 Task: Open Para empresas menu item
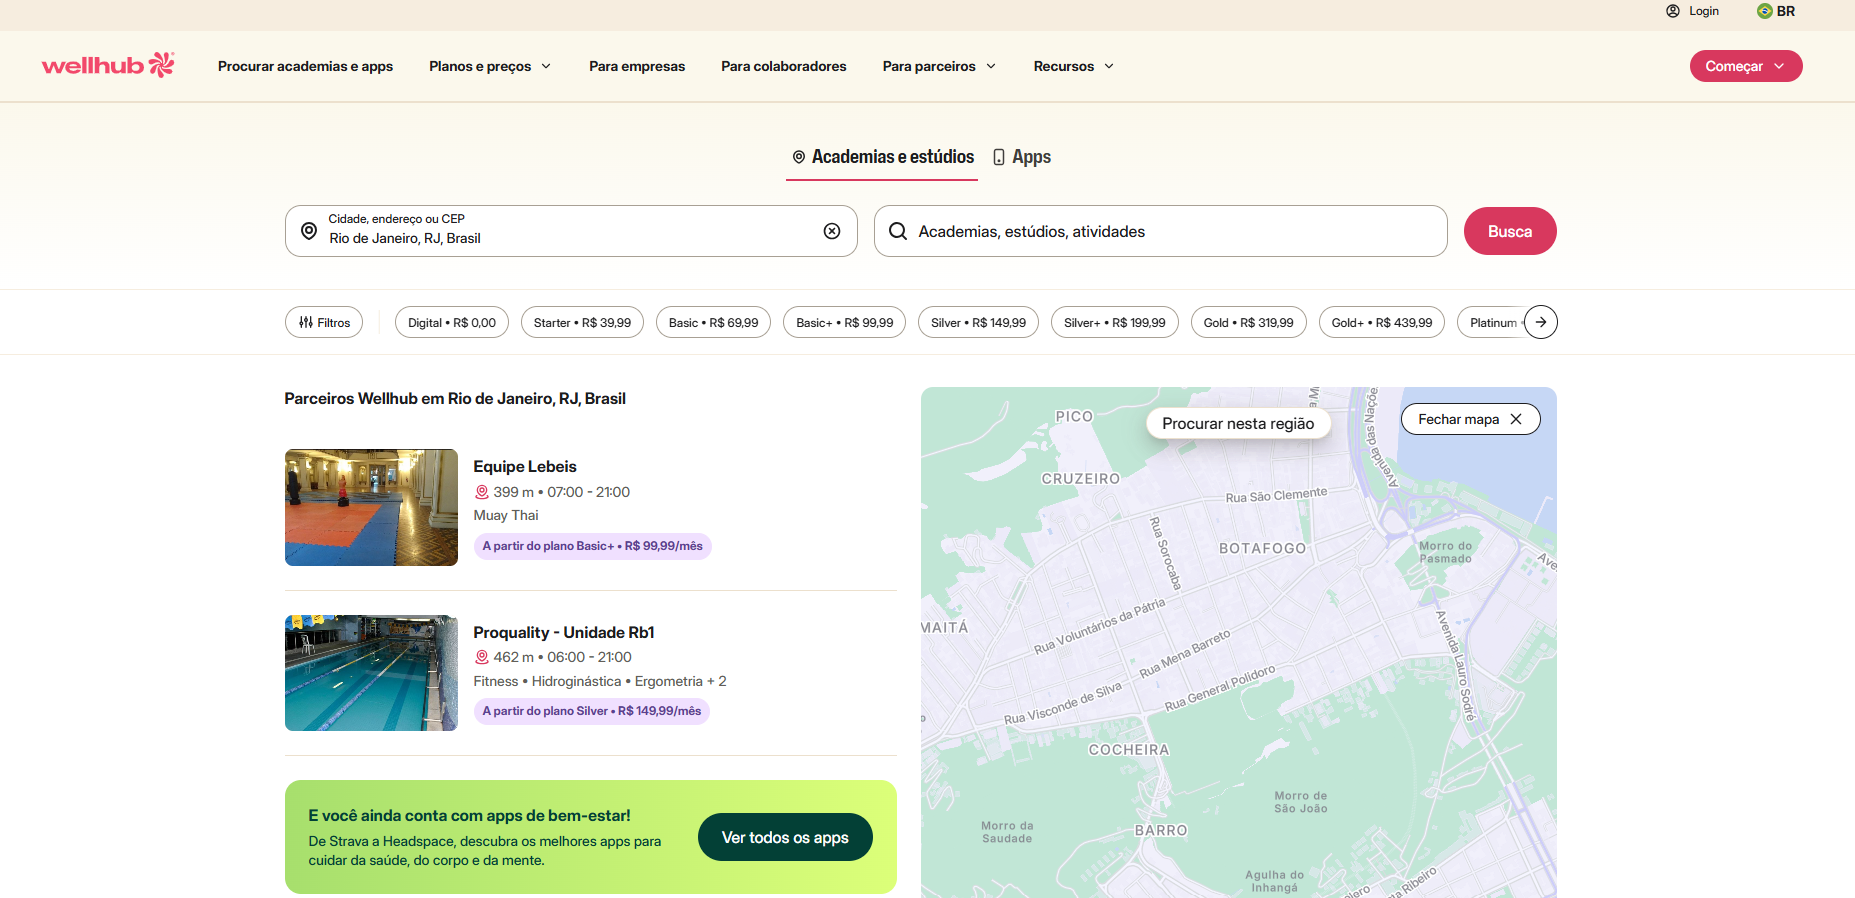[x=637, y=66]
